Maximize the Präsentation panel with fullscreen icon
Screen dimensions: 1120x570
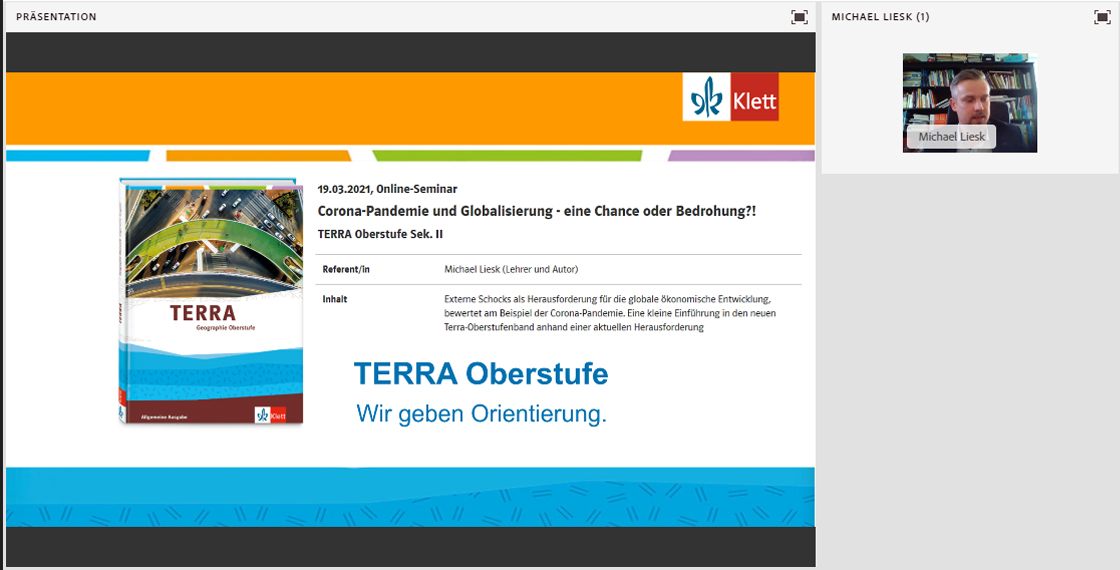coord(799,16)
